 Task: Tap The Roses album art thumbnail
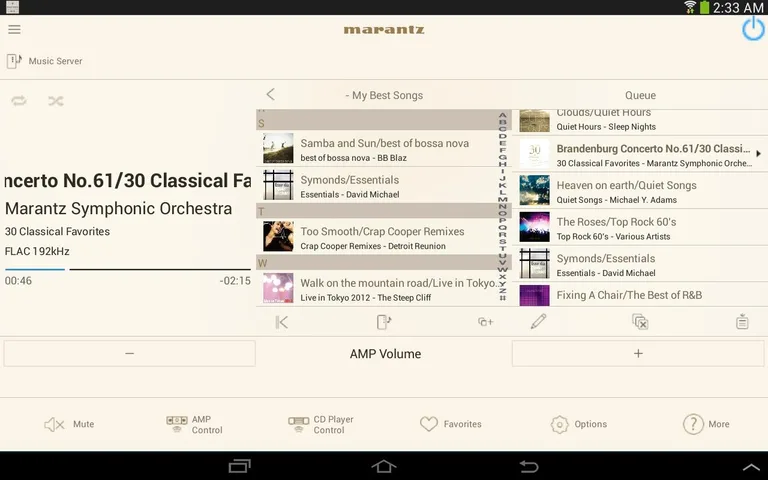534,227
